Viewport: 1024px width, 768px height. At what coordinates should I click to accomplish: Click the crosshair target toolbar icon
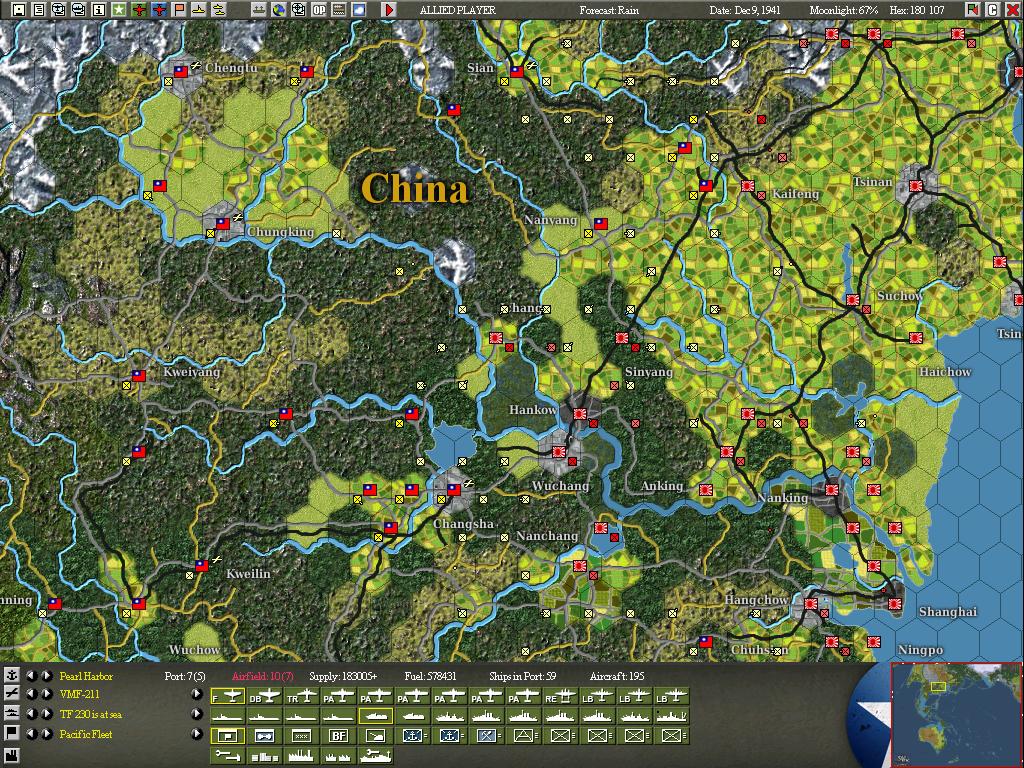pyautogui.click(x=298, y=10)
